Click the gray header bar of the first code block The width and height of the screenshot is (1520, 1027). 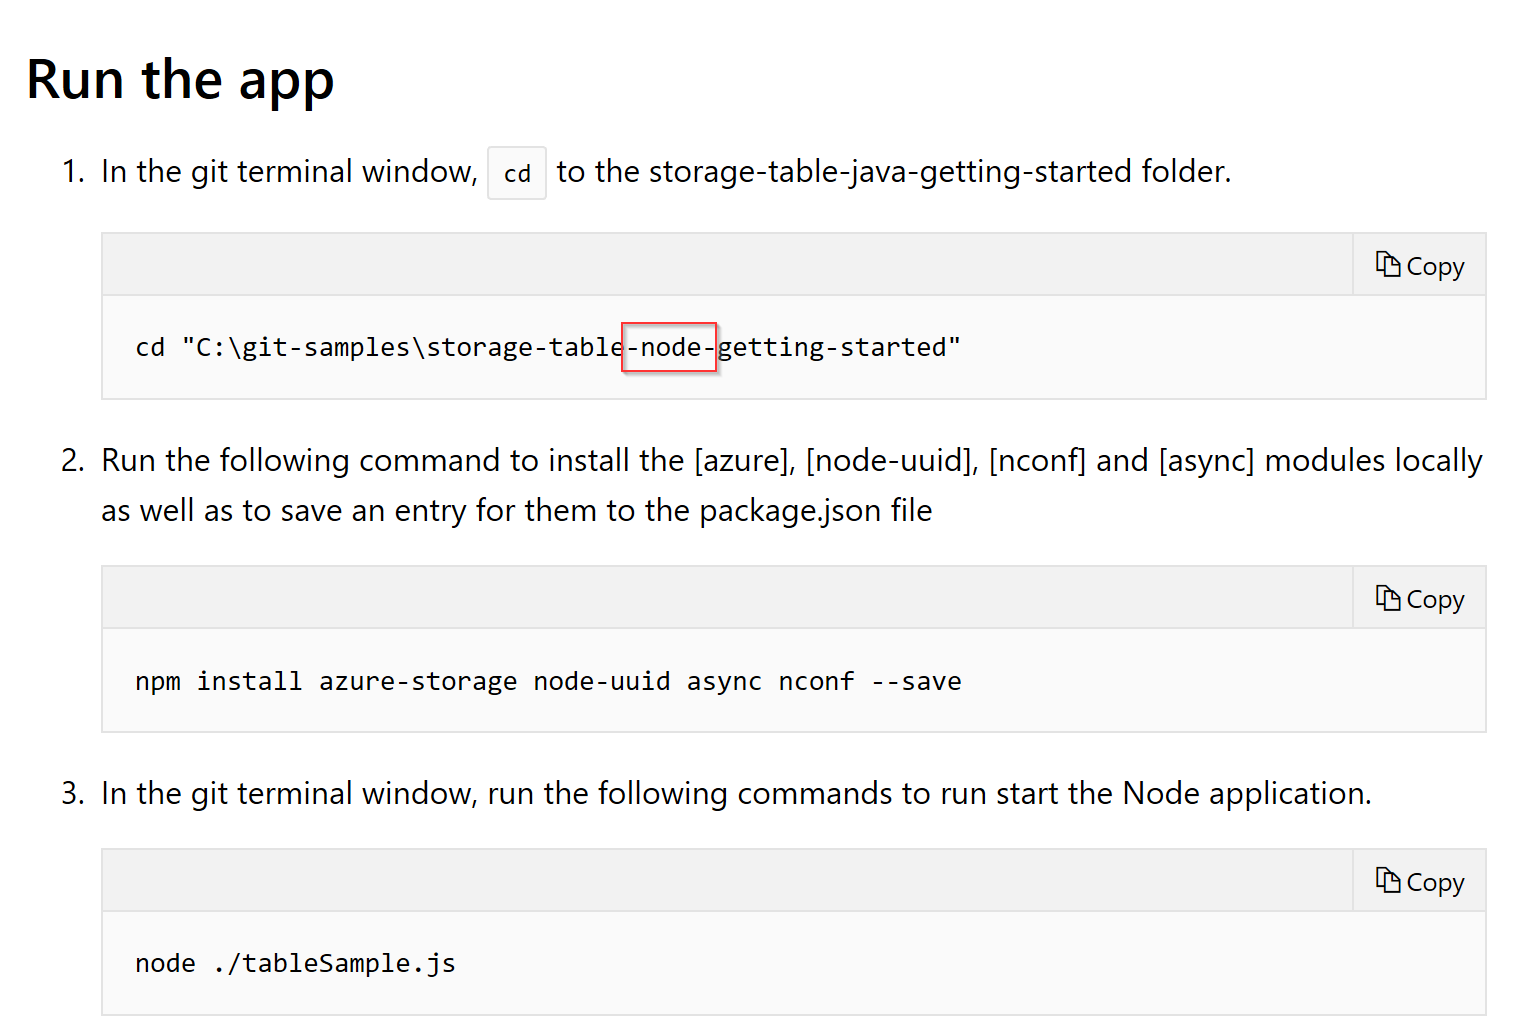tap(700, 264)
